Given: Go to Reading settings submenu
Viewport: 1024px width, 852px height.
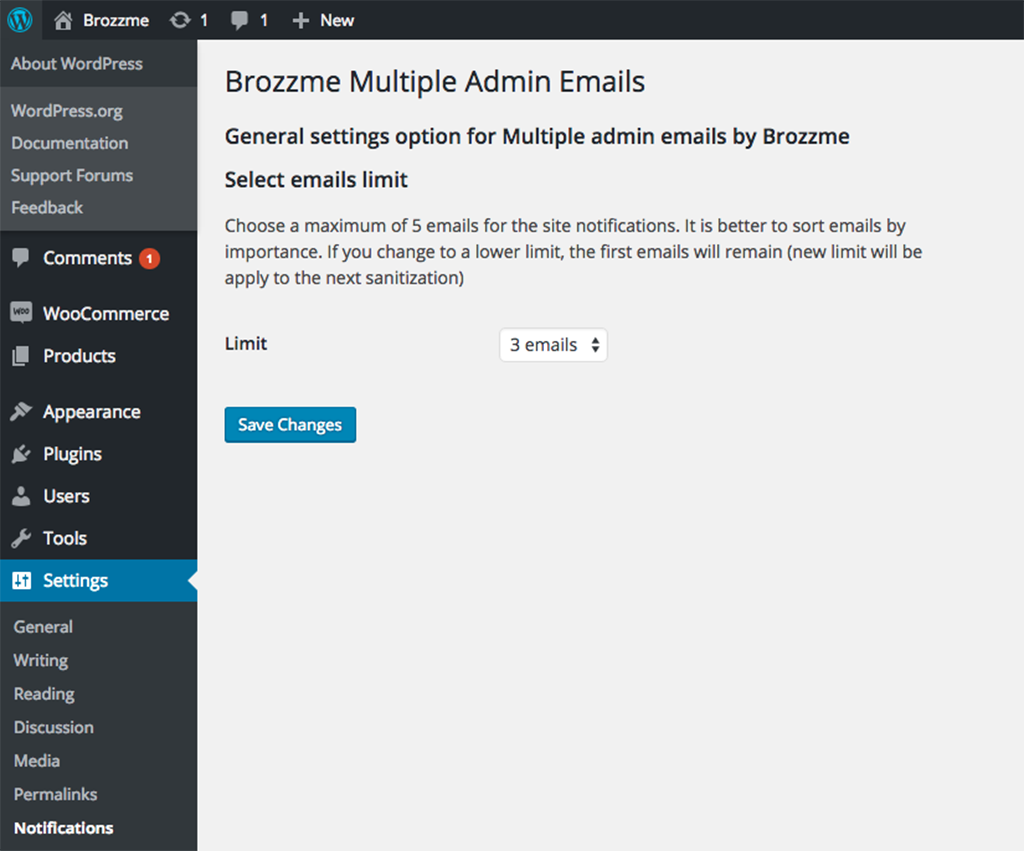Looking at the screenshot, I should coord(44,694).
